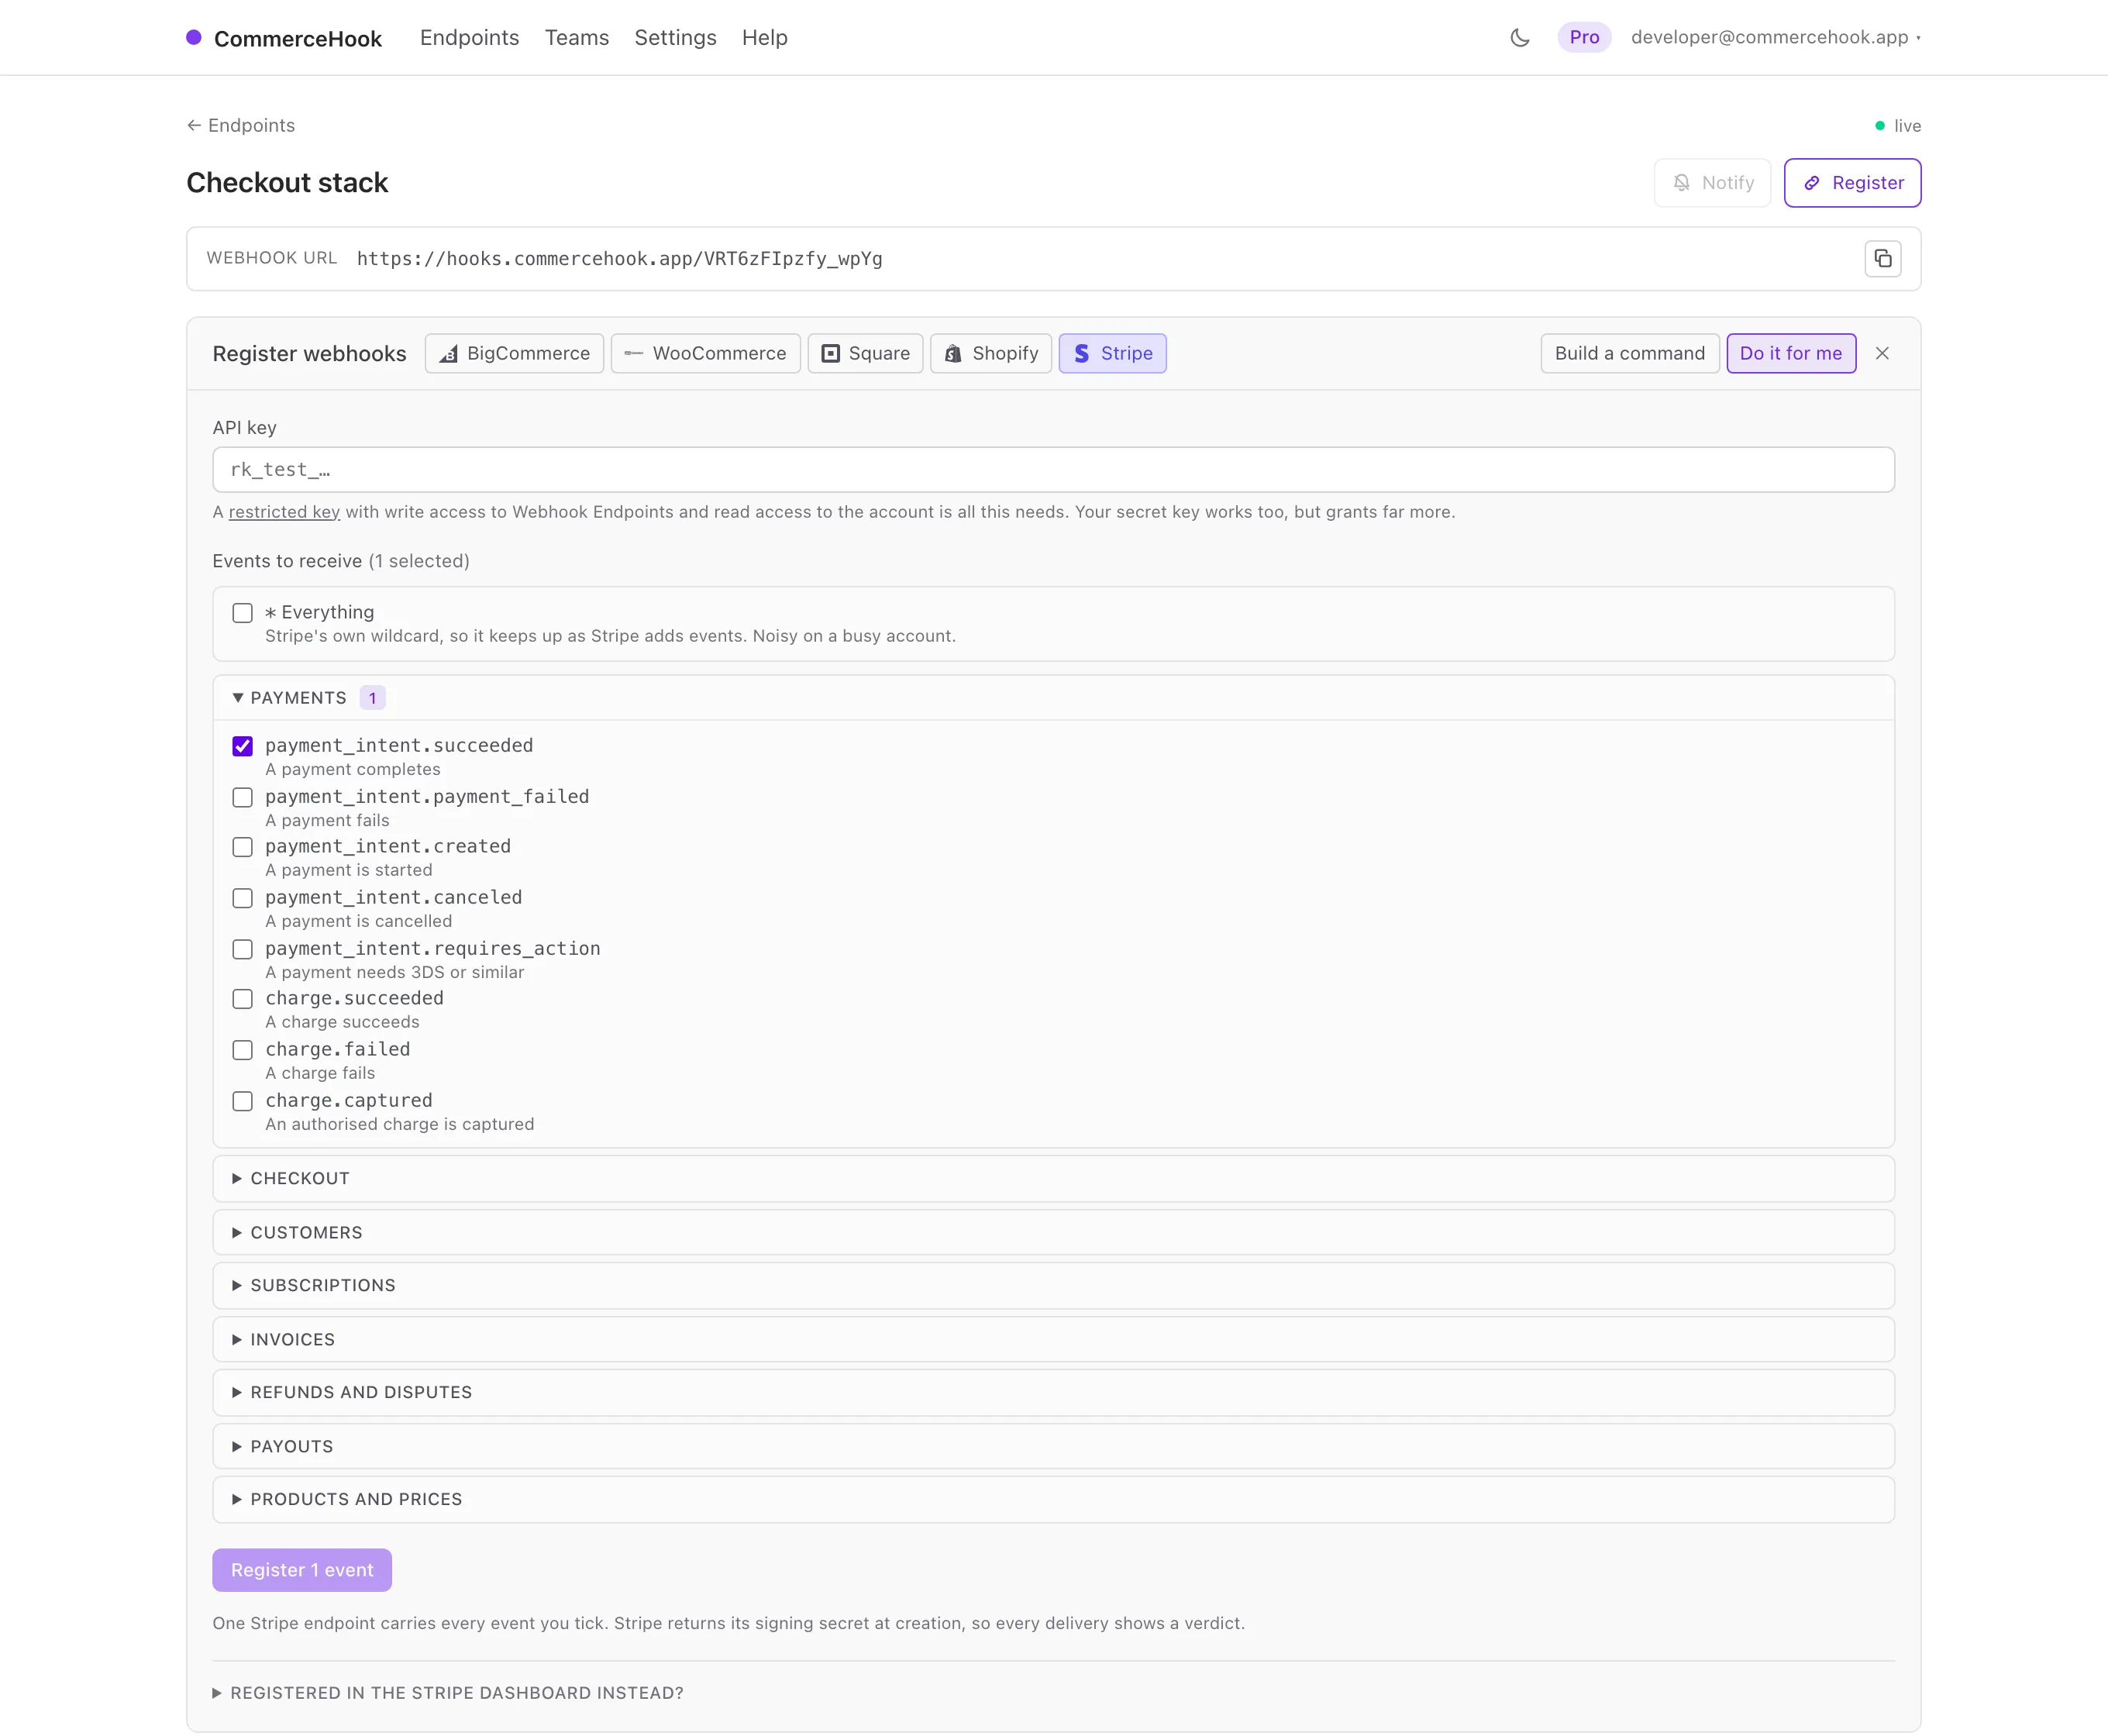Check charge.failed checkbox
The width and height of the screenshot is (2108, 1736).
242,1050
